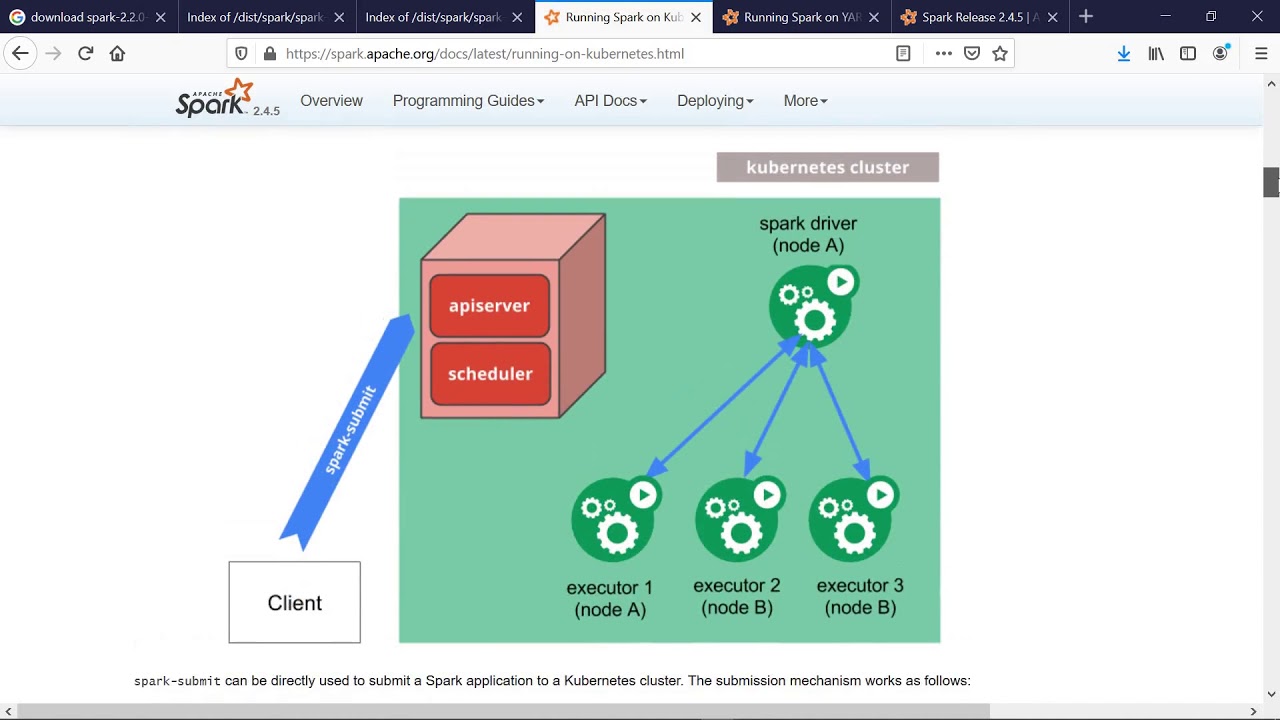
Task: Toggle reader view icon
Action: click(x=903, y=54)
